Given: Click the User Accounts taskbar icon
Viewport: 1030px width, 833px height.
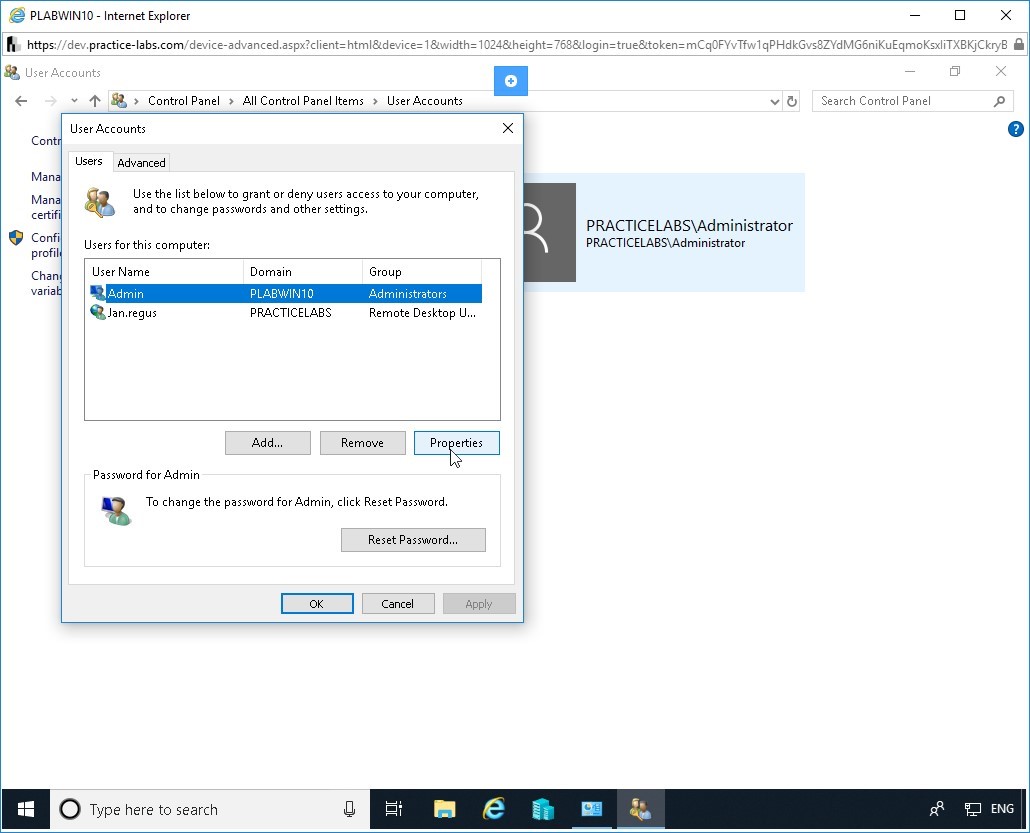Looking at the screenshot, I should point(640,809).
